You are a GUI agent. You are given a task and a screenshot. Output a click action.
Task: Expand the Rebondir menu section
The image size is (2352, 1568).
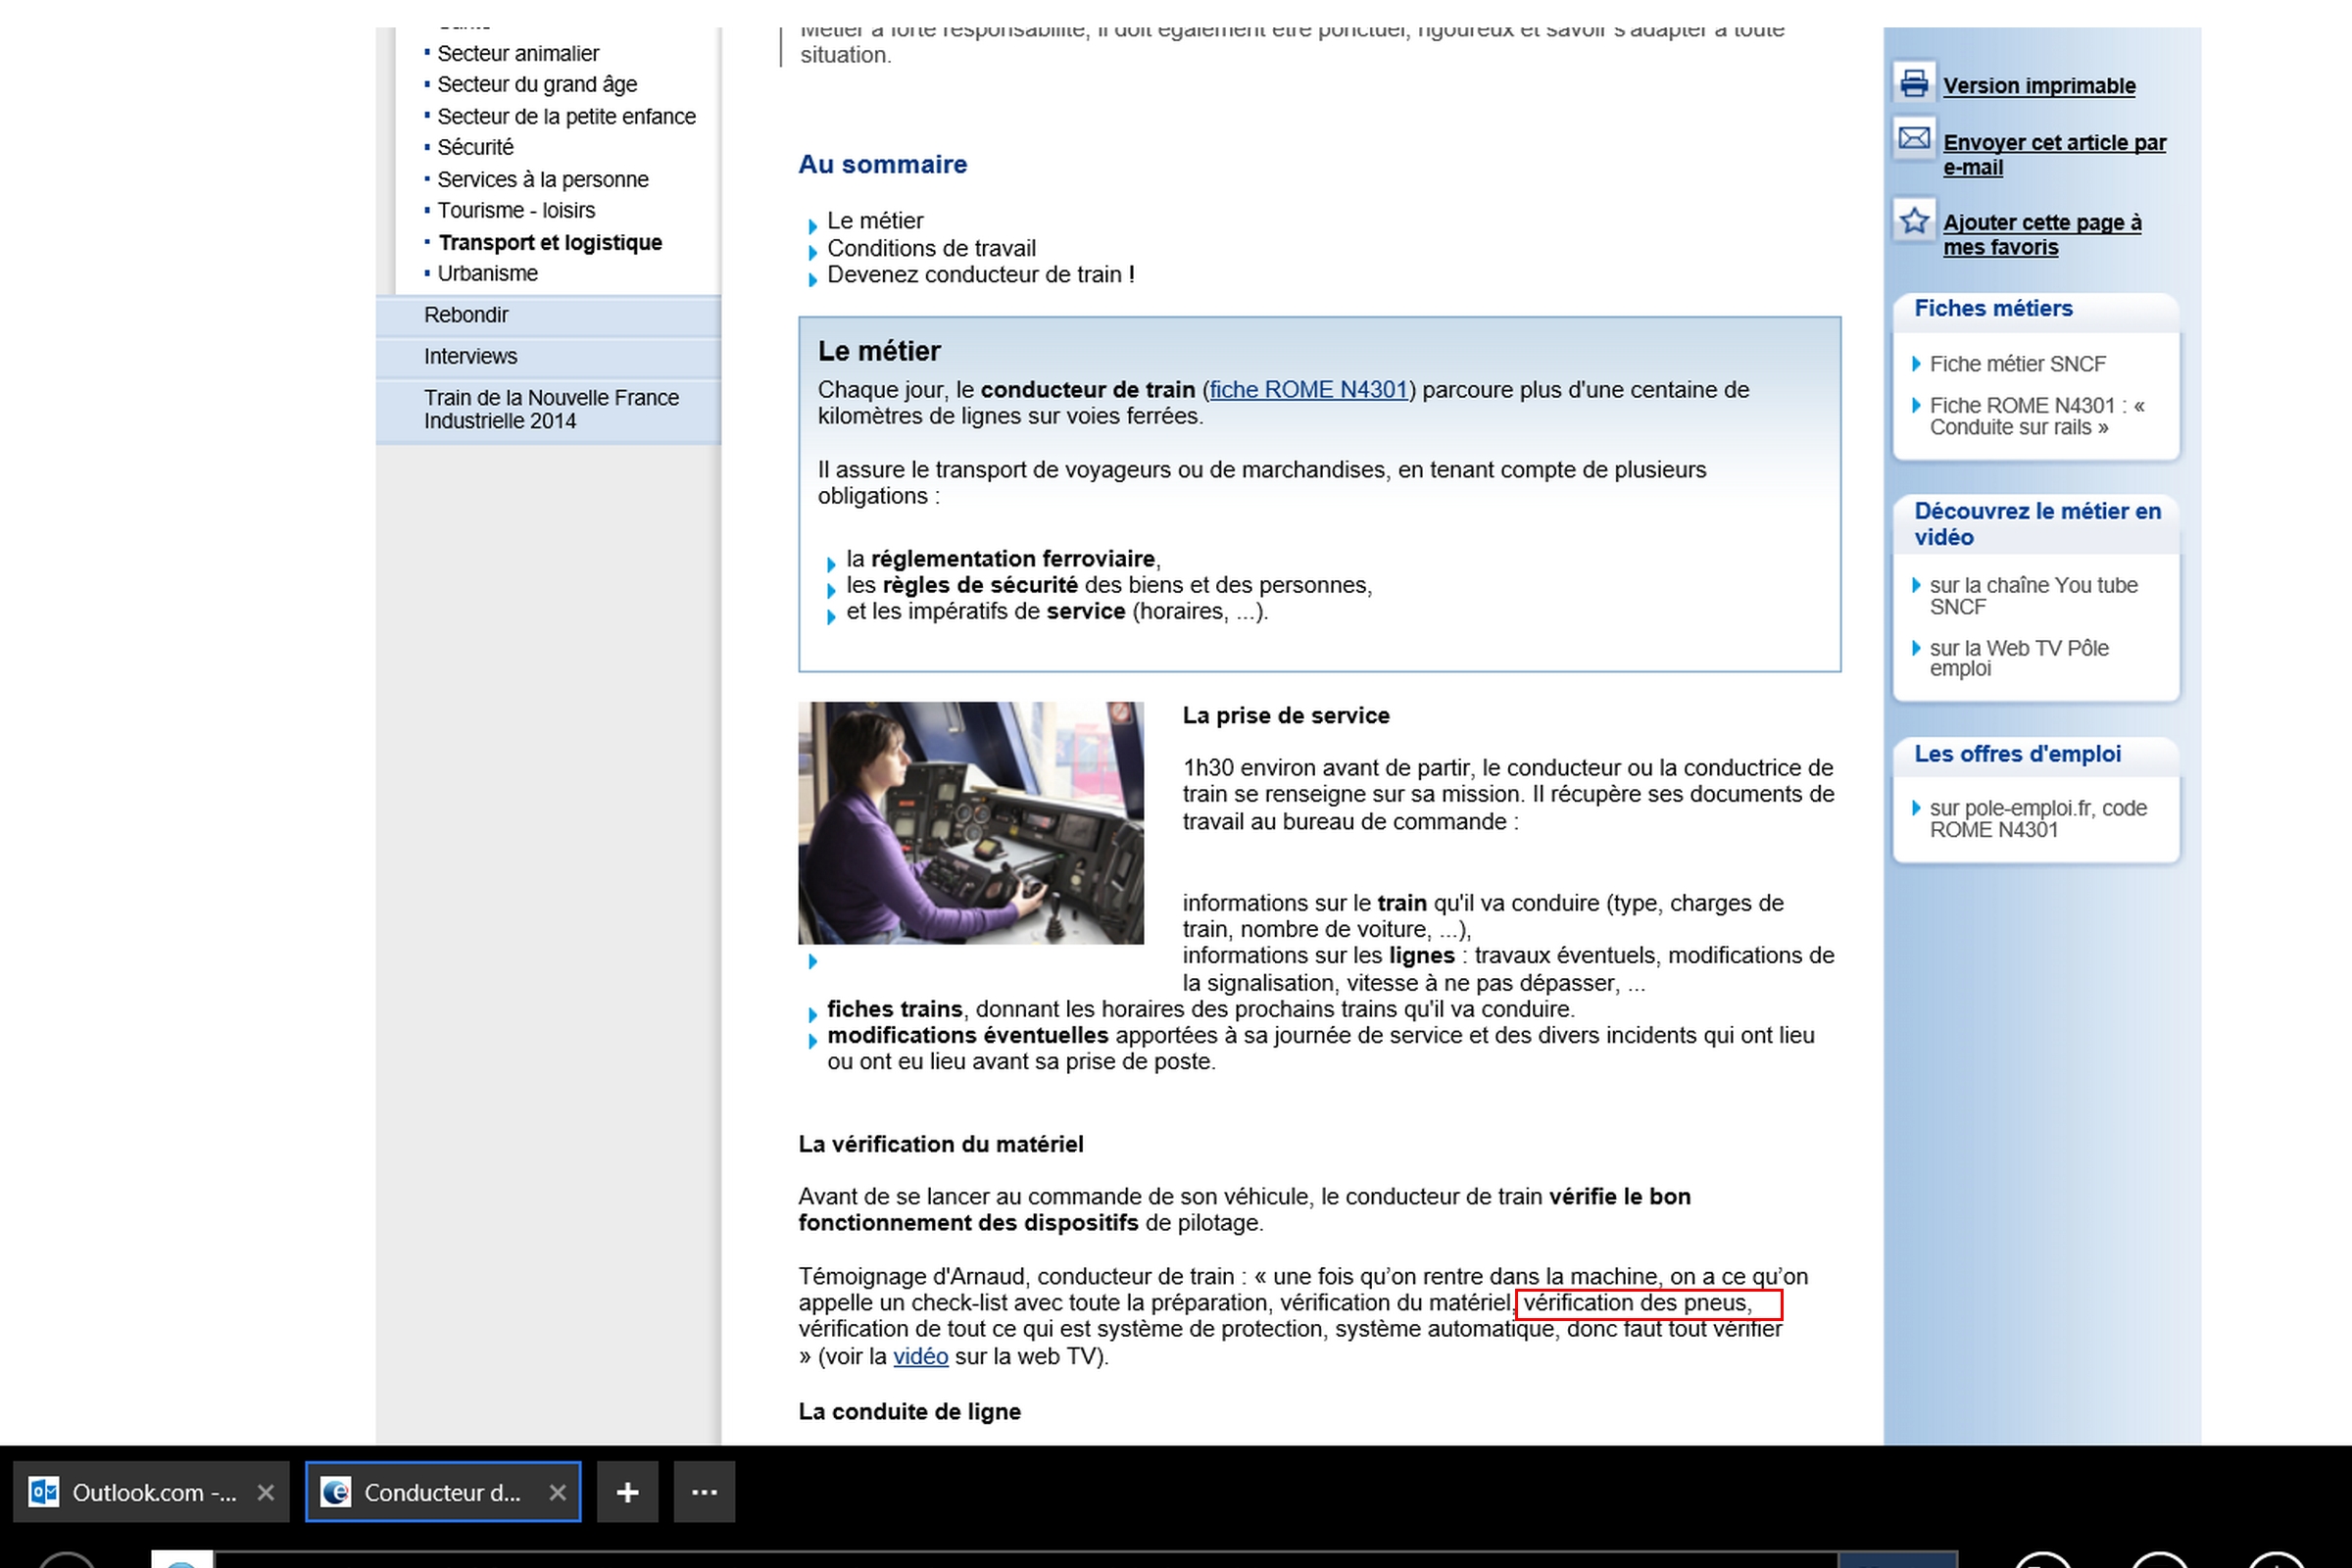pos(466,315)
